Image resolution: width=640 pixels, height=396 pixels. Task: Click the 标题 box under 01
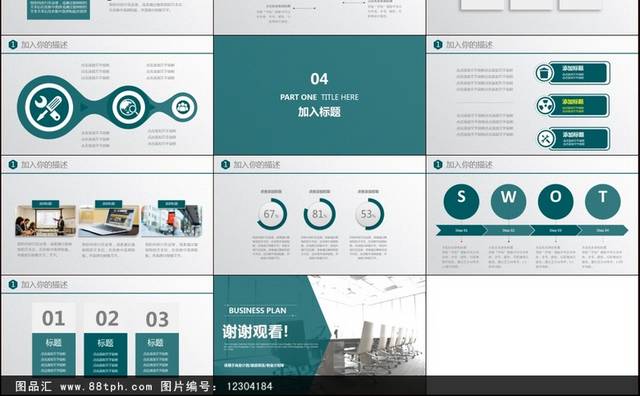[53, 354]
